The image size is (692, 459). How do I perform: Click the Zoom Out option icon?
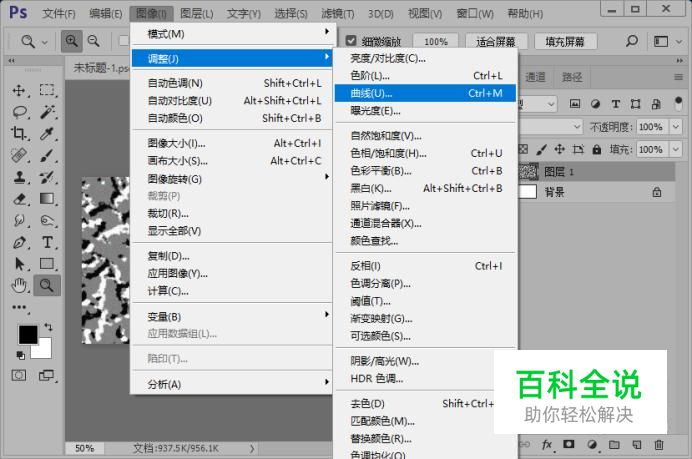tap(94, 41)
